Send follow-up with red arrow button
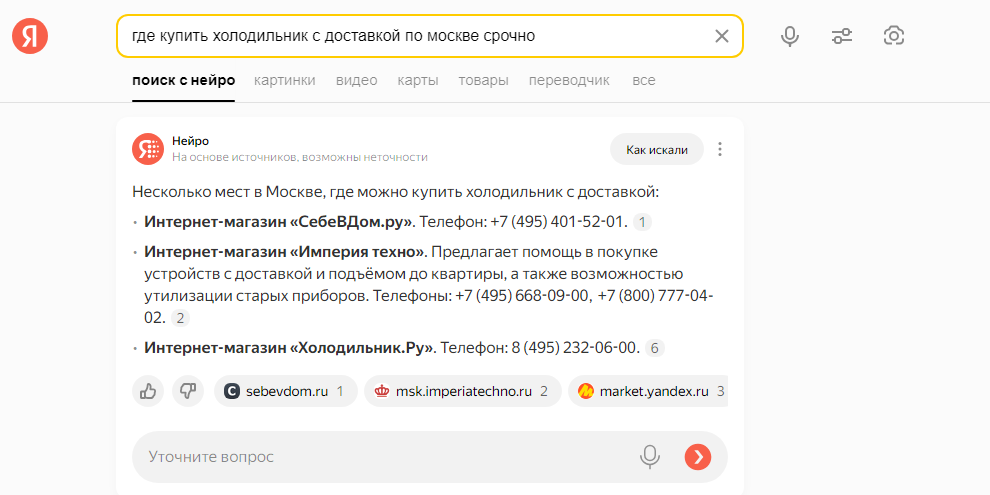This screenshot has width=990, height=495. (698, 457)
